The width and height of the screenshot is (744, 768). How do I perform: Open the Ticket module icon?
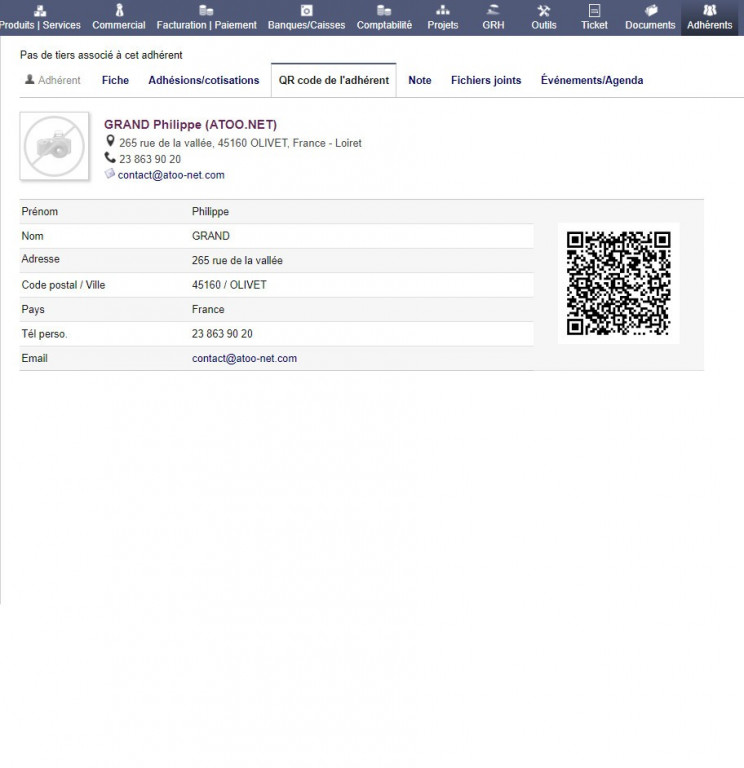pyautogui.click(x=594, y=10)
